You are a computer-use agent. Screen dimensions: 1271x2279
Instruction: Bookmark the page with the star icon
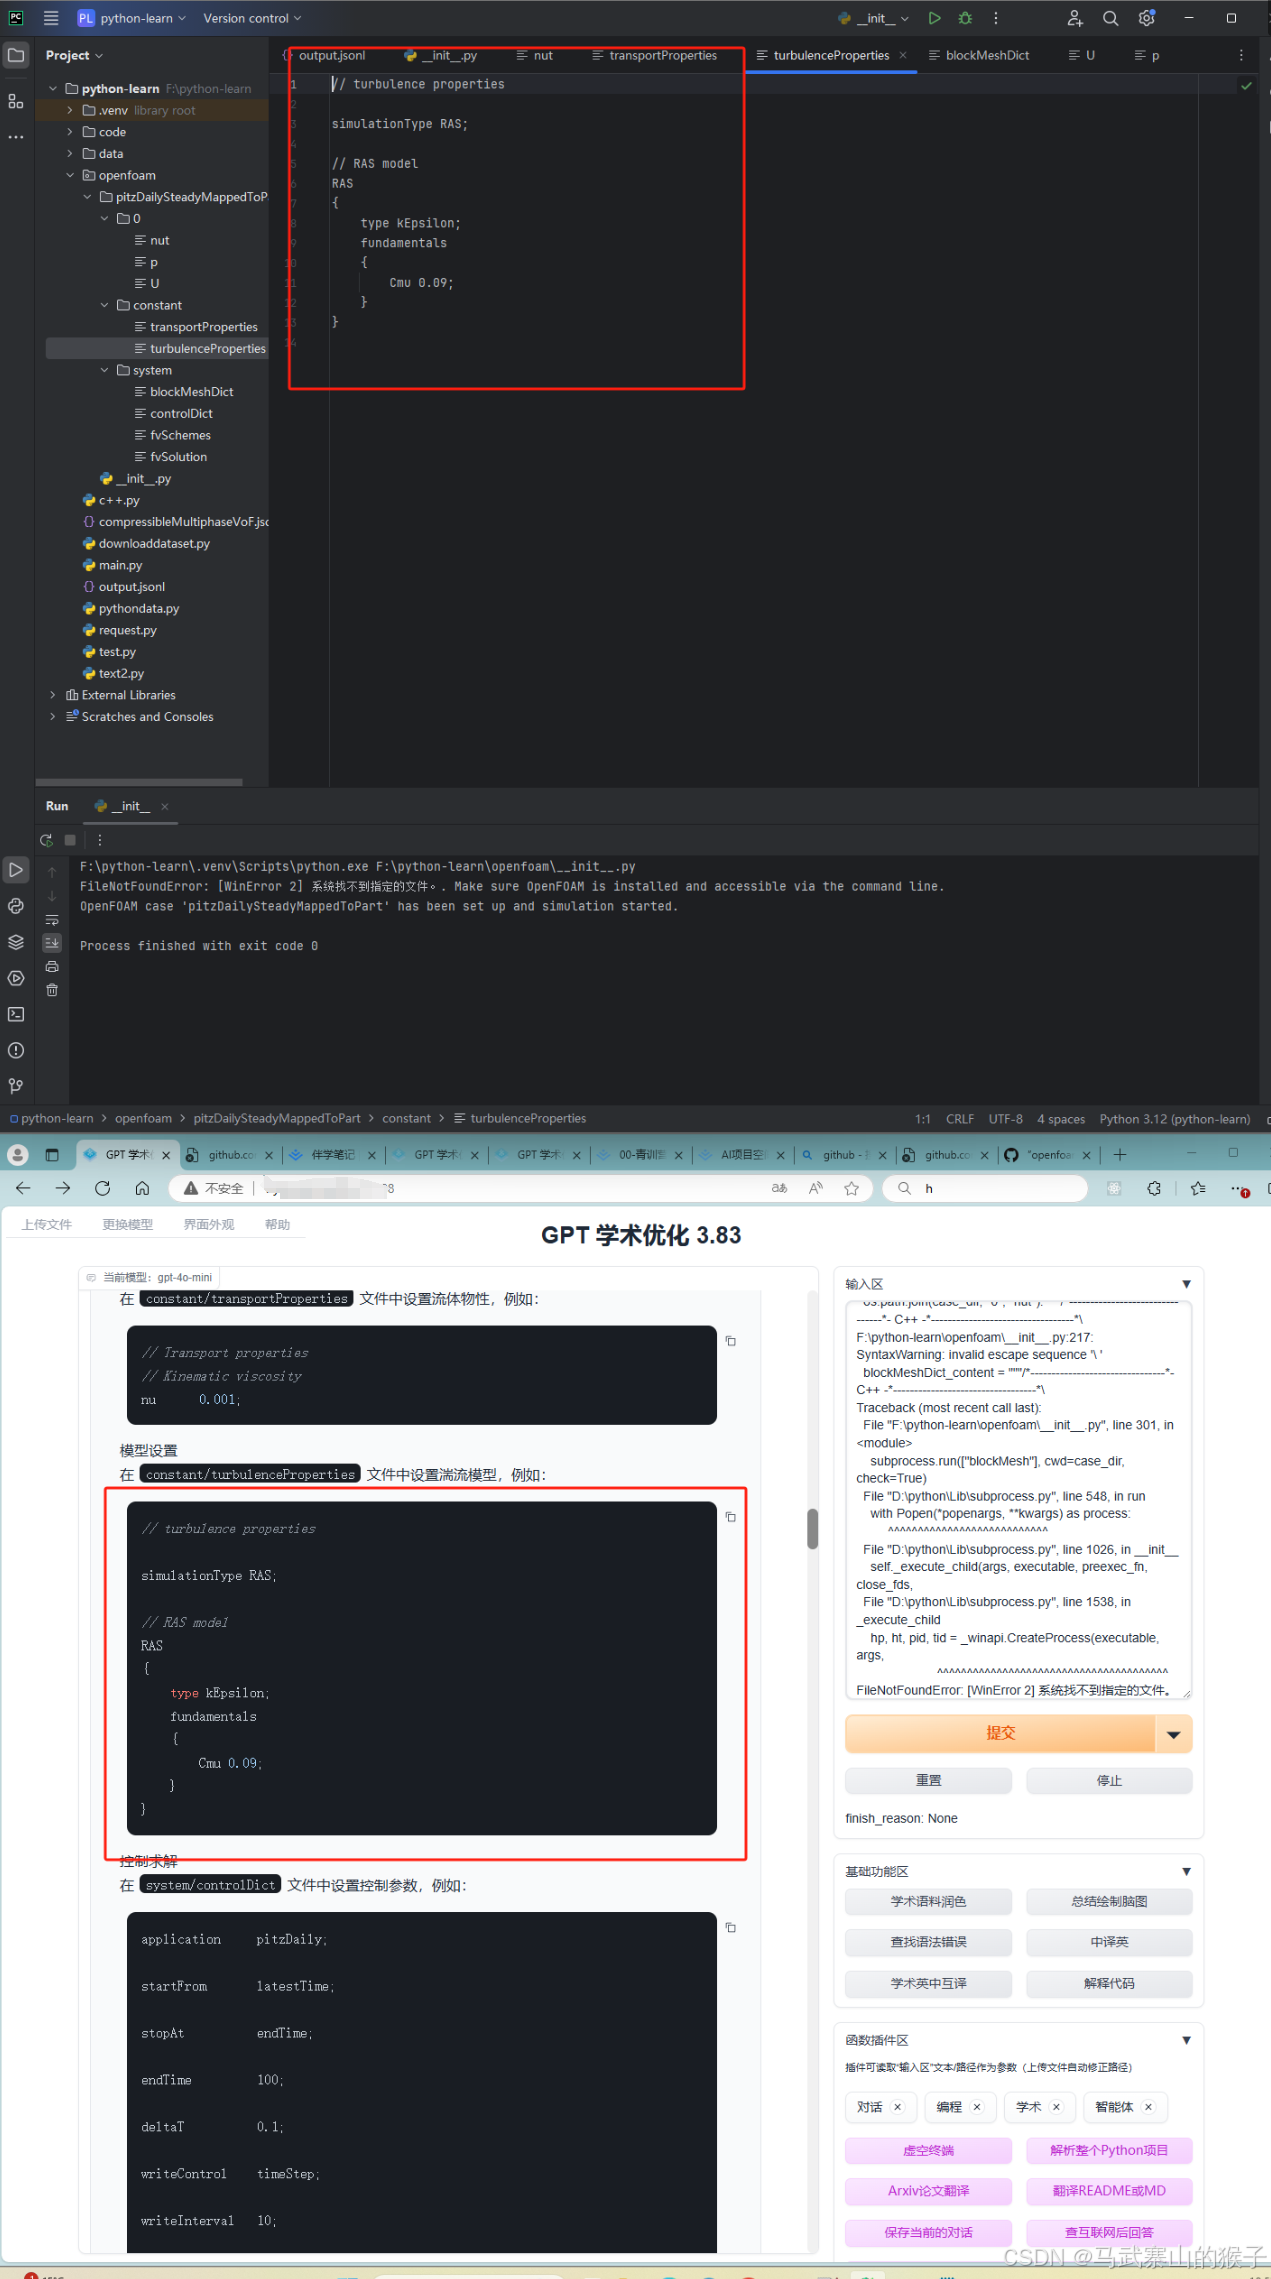851,1188
